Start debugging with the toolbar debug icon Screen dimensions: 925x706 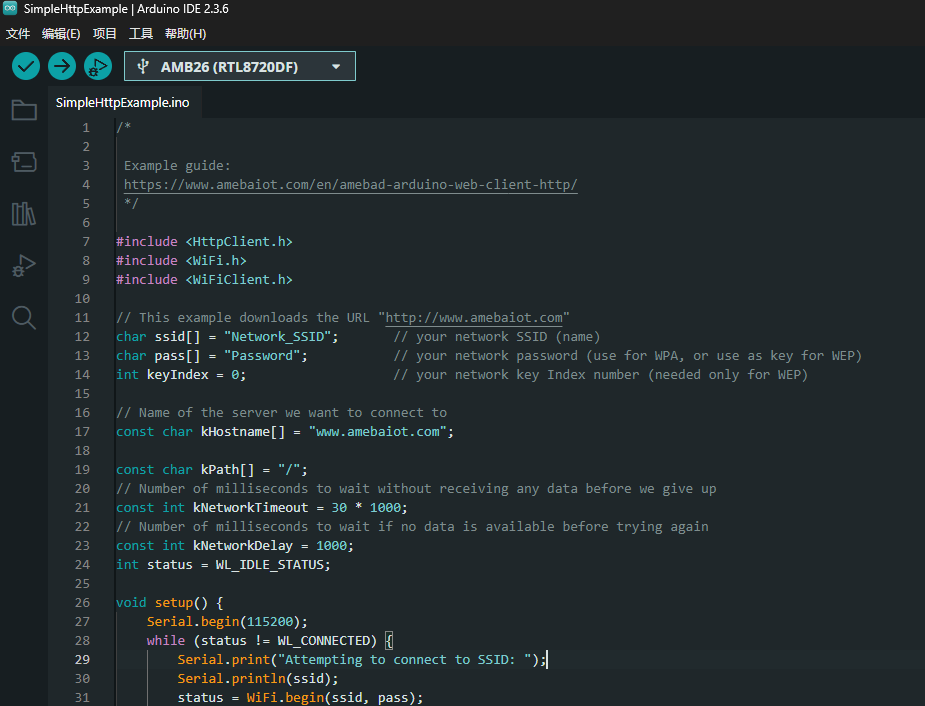tap(98, 66)
